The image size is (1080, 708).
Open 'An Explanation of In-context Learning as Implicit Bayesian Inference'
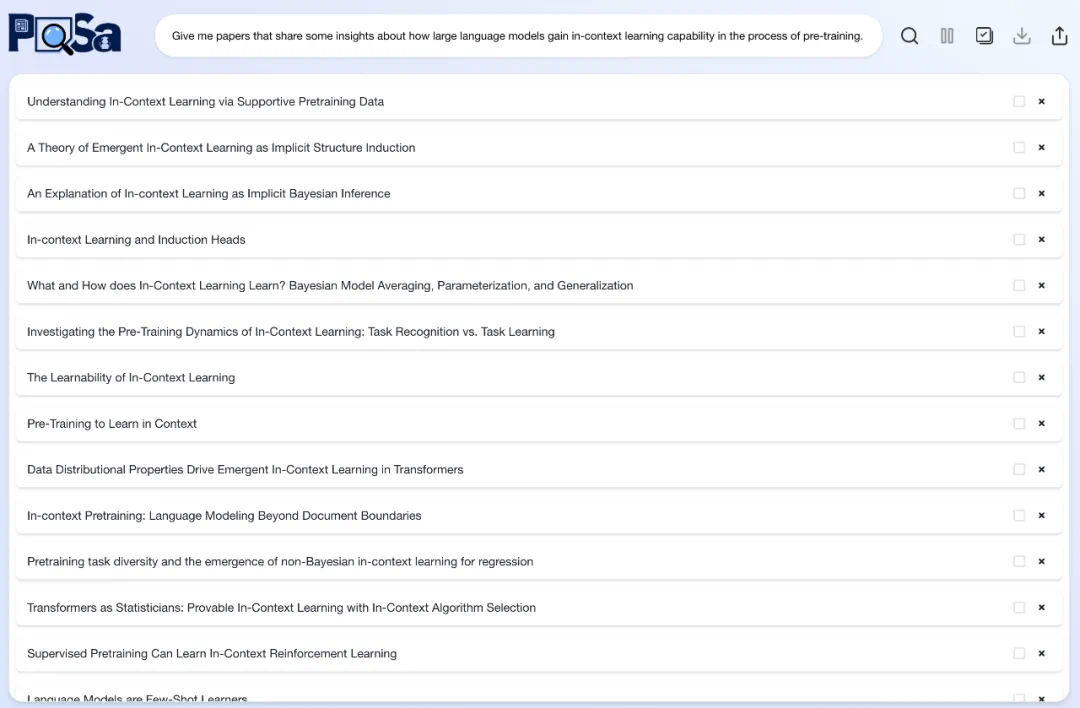tap(209, 194)
